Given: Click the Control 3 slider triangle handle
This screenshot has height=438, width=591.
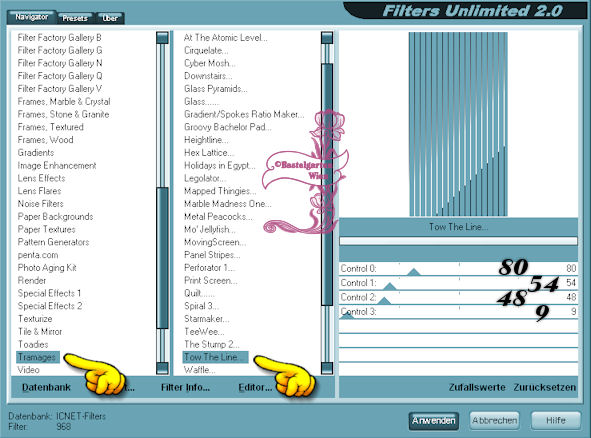Looking at the screenshot, I should [x=347, y=315].
